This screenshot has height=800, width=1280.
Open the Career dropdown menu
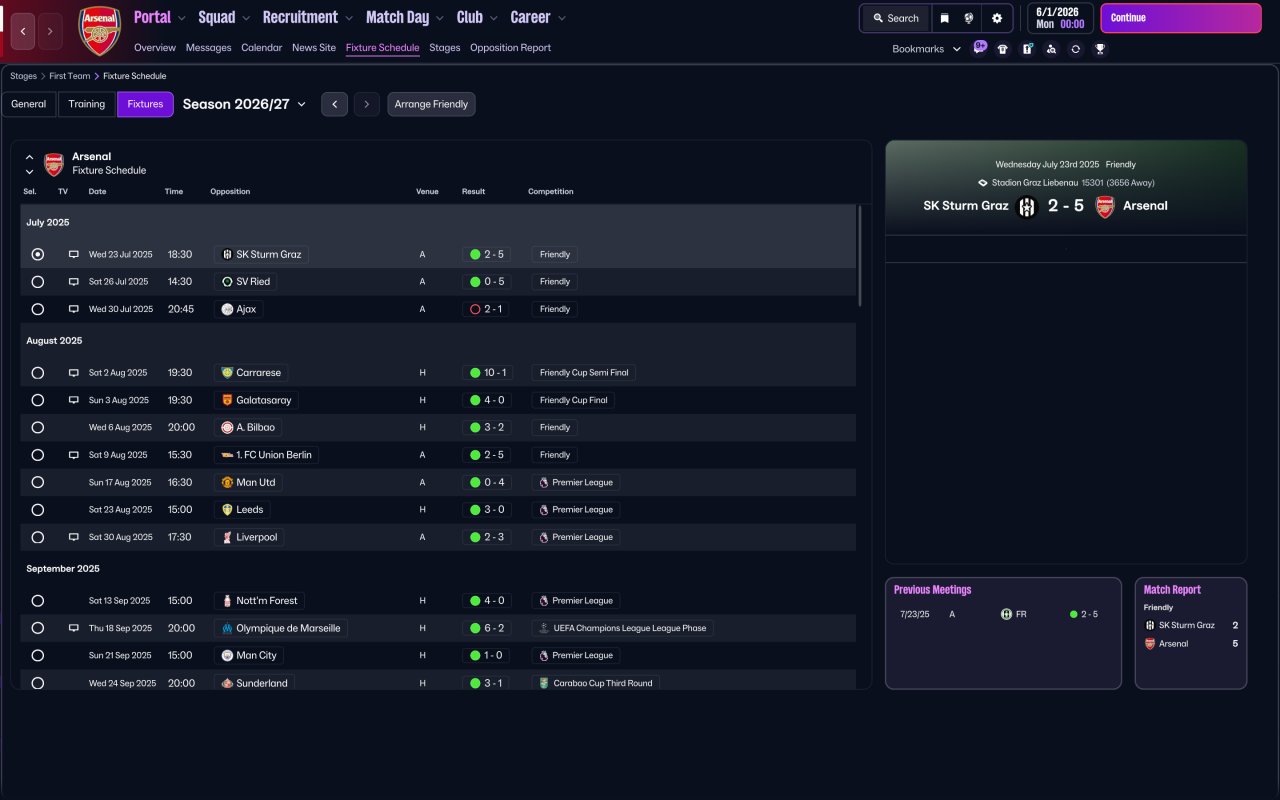click(538, 17)
